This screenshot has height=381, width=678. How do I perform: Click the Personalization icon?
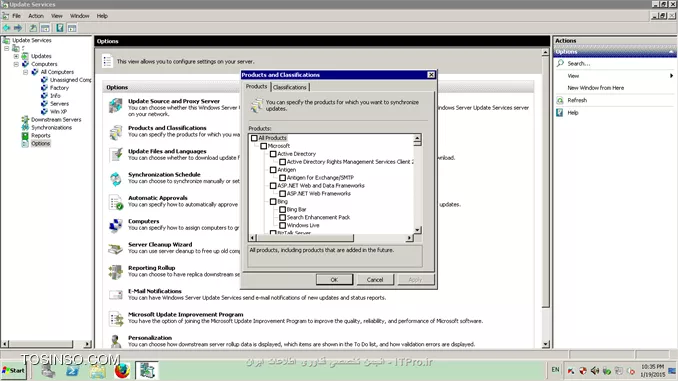pos(115,341)
